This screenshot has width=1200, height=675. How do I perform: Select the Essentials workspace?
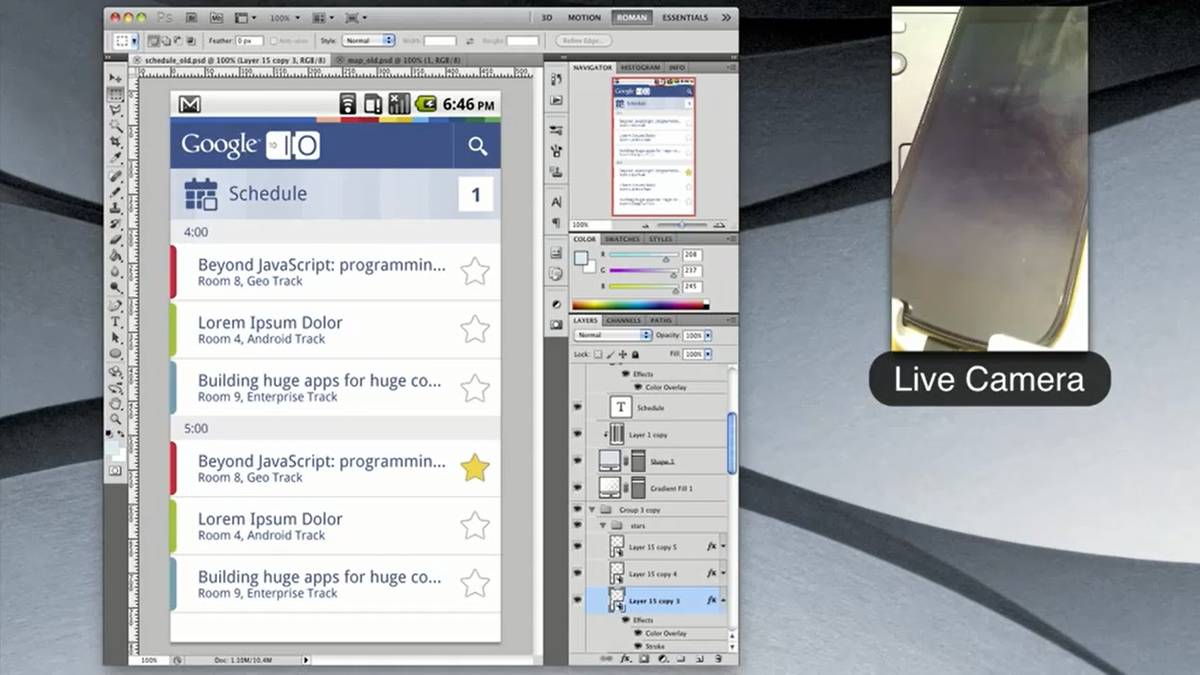coord(685,17)
